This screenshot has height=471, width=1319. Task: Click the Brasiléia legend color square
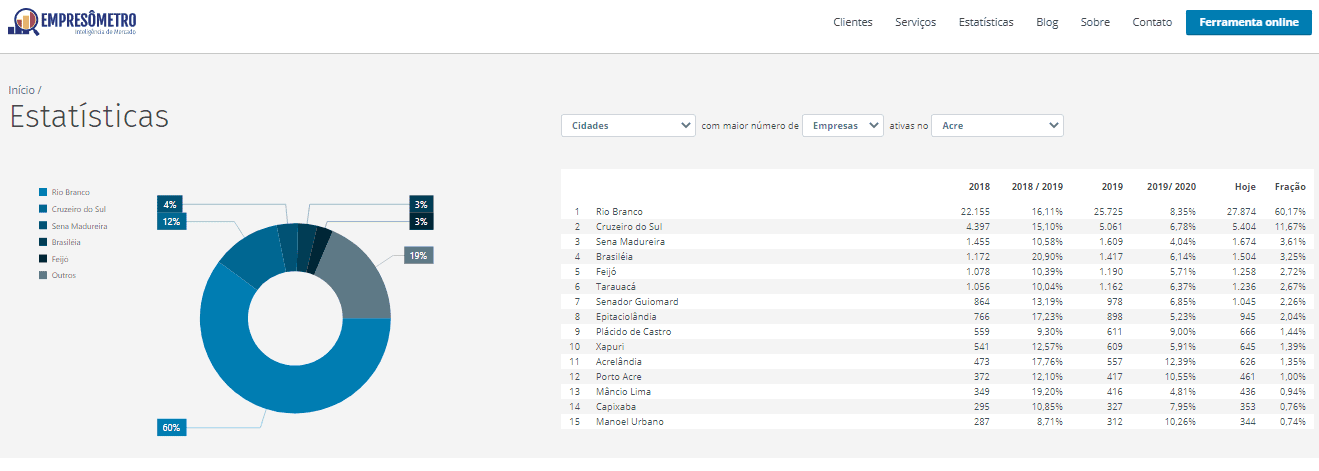tap(43, 242)
